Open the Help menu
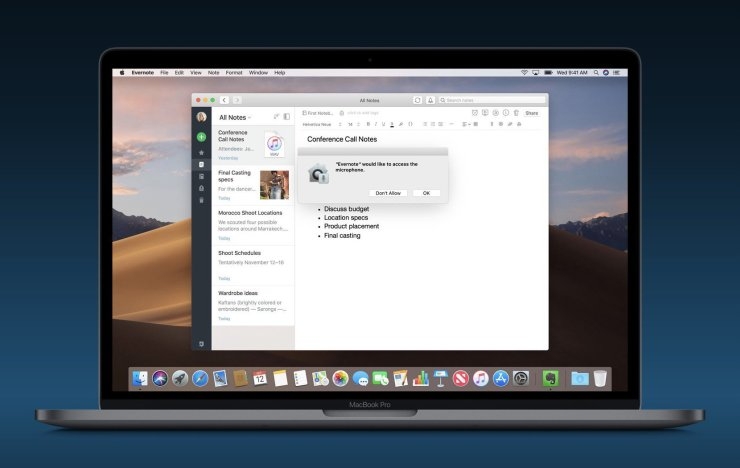 click(280, 73)
